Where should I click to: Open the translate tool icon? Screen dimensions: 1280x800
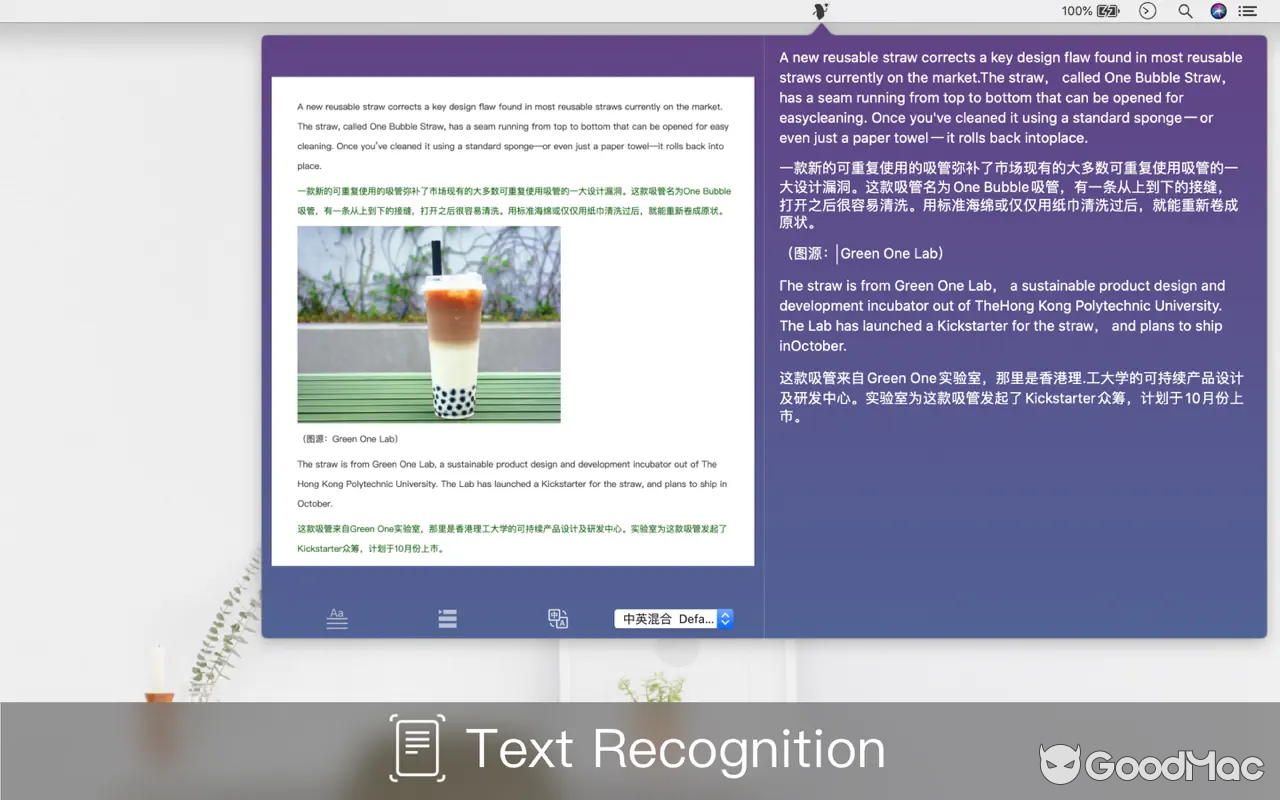pos(557,618)
